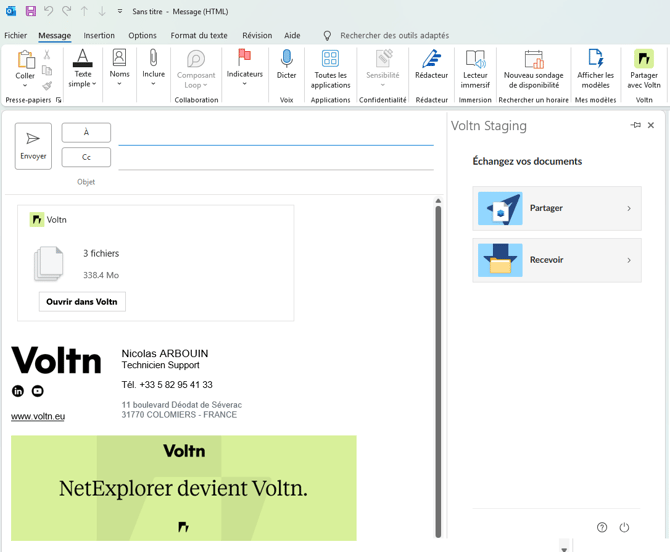The image size is (670, 552).
Task: Go to next item with down arrow
Action: pos(102,11)
